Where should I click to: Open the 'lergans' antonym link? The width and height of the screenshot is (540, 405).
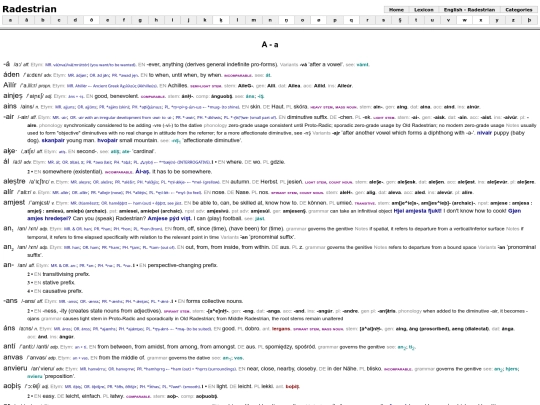pos(281,329)
